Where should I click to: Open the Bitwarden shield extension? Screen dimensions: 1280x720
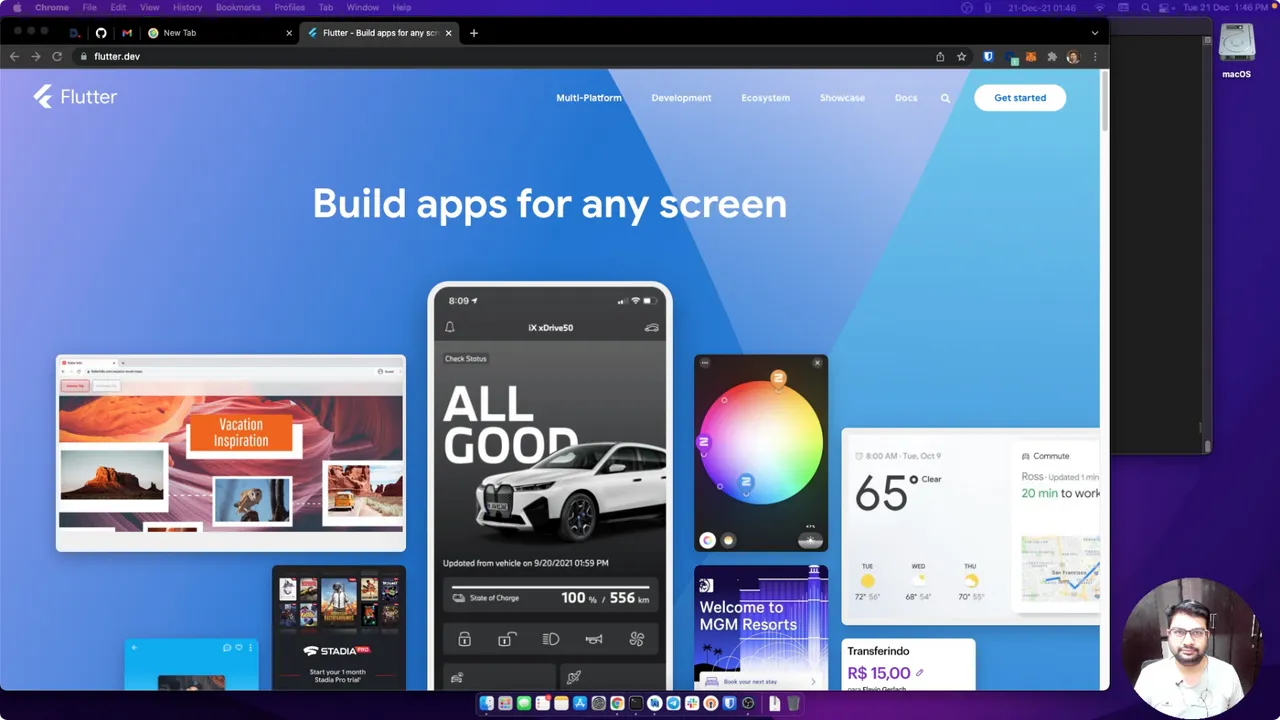pyautogui.click(x=988, y=57)
